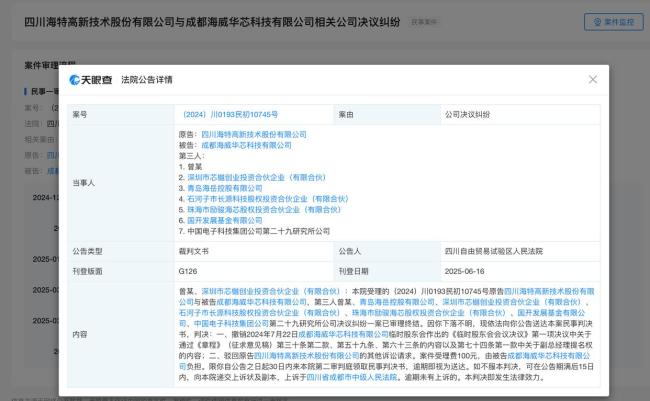Image resolution: width=650 pixels, height=401 pixels.
Task: Click the 案号 row label
Action: [x=80, y=114]
